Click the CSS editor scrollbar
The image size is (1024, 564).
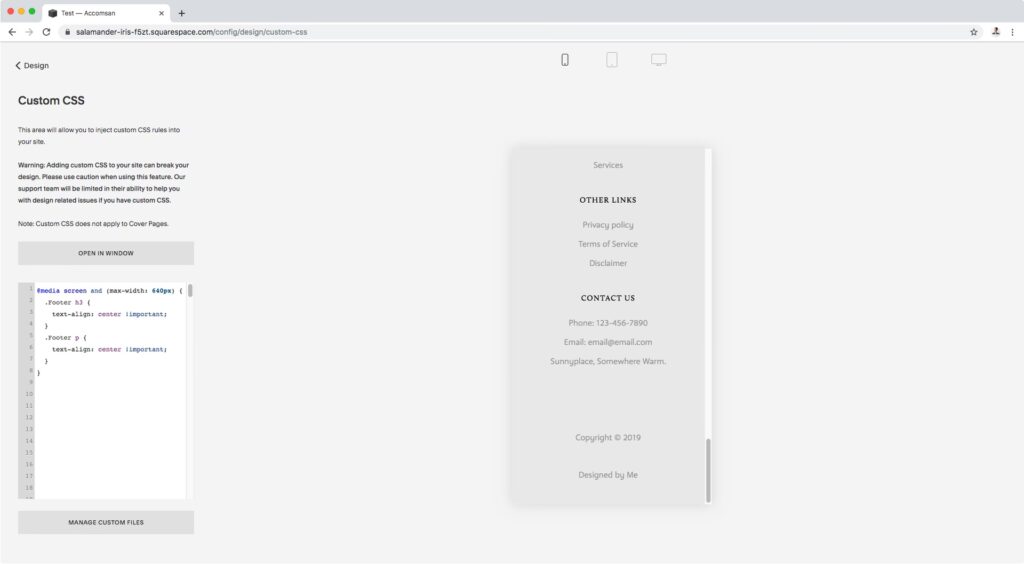click(190, 291)
